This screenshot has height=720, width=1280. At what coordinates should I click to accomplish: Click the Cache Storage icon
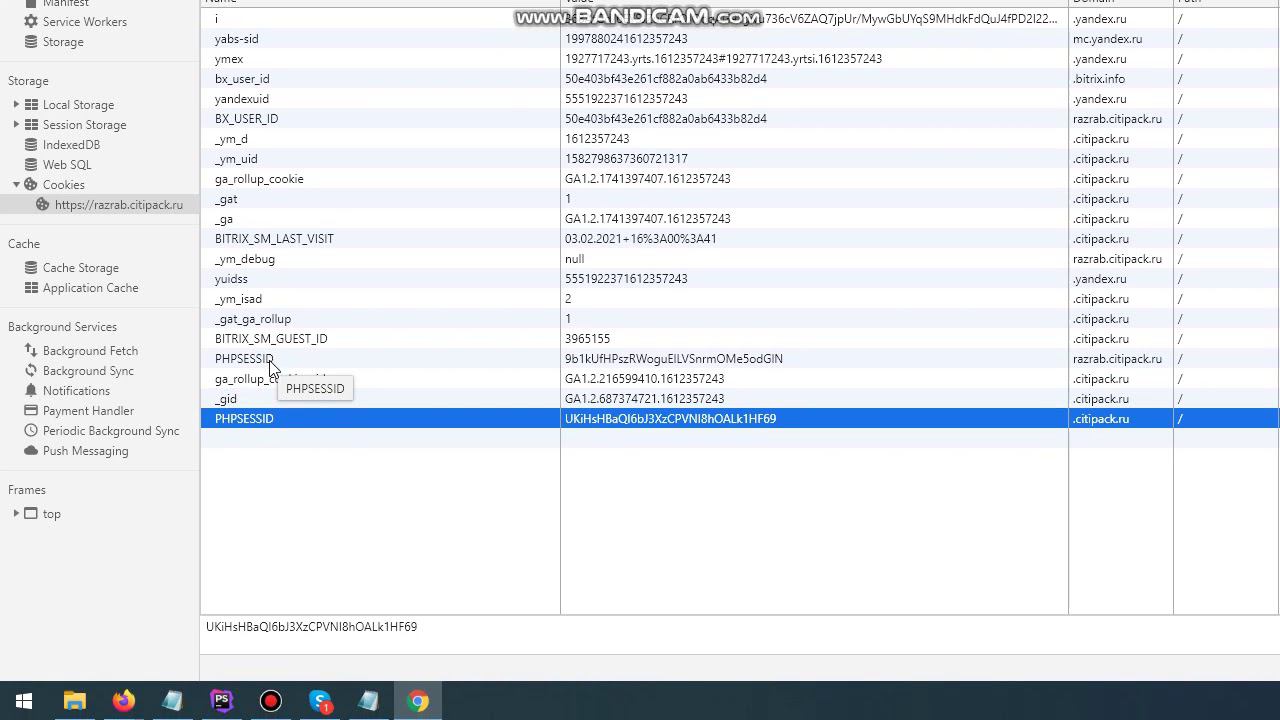[31, 267]
